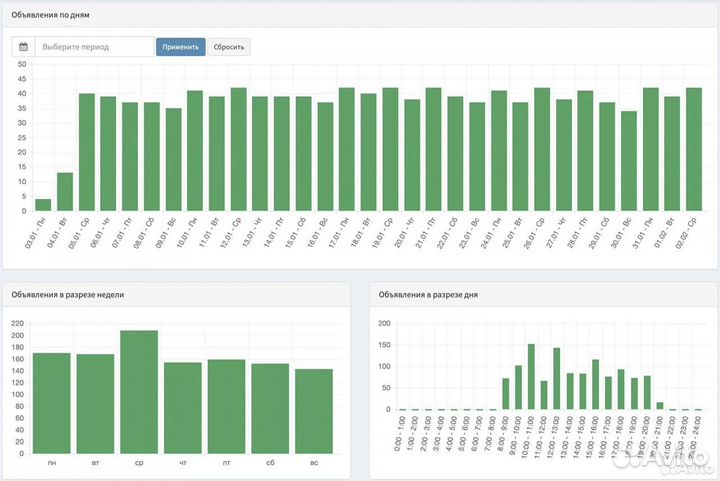
Task: Select the 05.01 - Ср bar in daily chart
Action: point(87,152)
